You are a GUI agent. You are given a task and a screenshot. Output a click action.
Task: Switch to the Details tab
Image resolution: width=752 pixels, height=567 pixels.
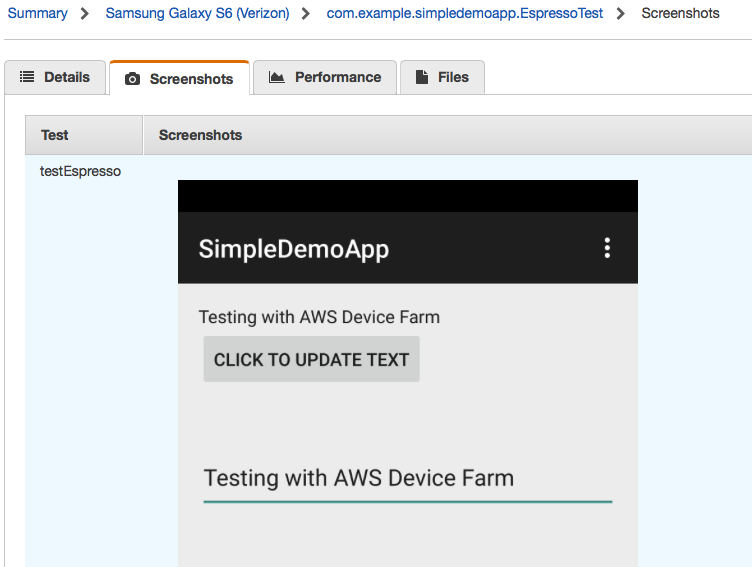click(55, 77)
